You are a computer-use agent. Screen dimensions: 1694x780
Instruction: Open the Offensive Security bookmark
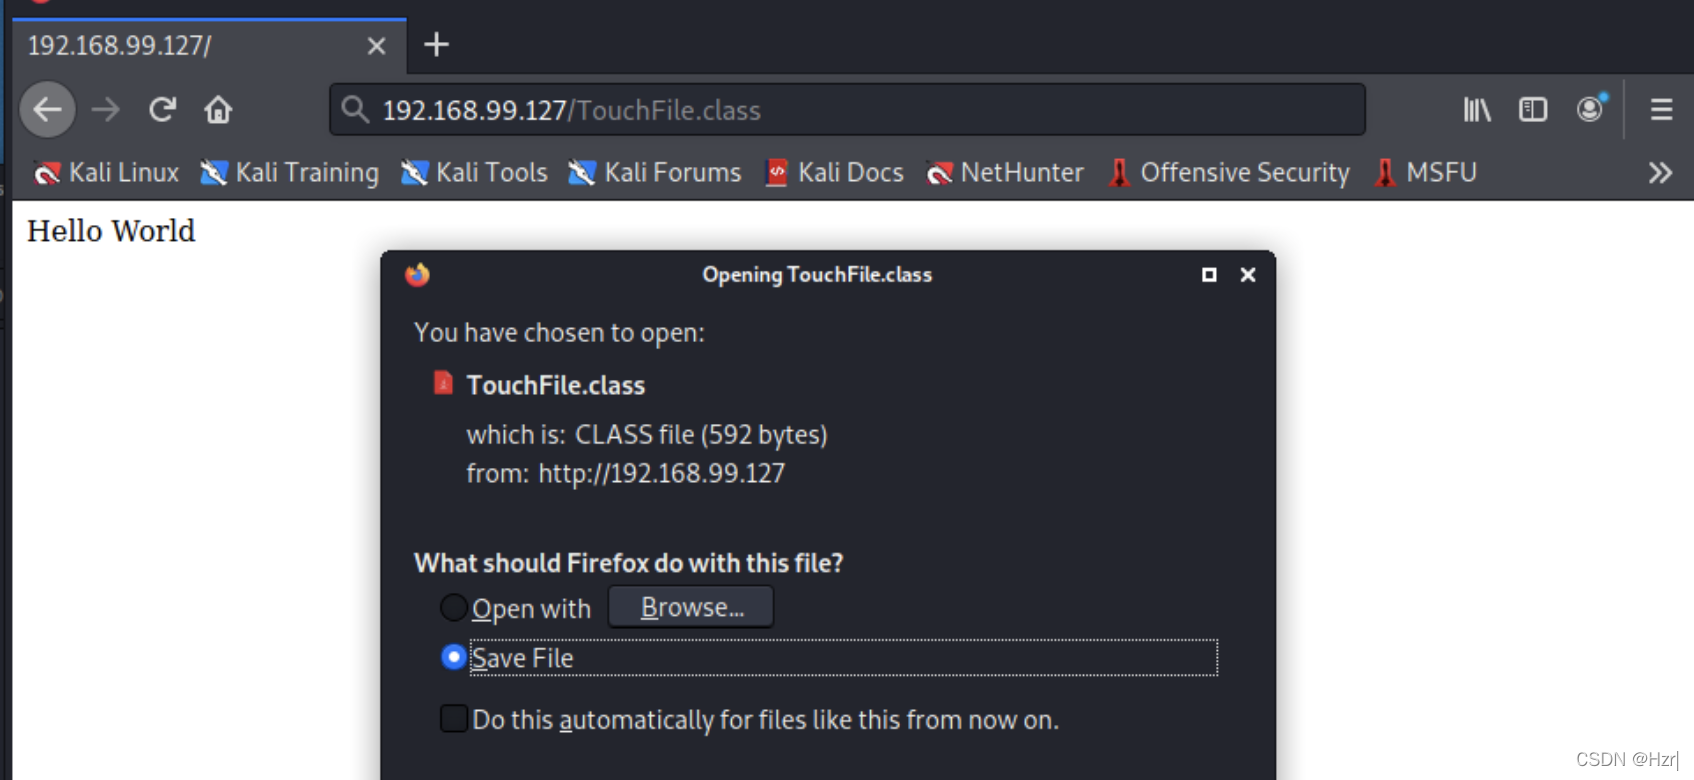pyautogui.click(x=1230, y=173)
